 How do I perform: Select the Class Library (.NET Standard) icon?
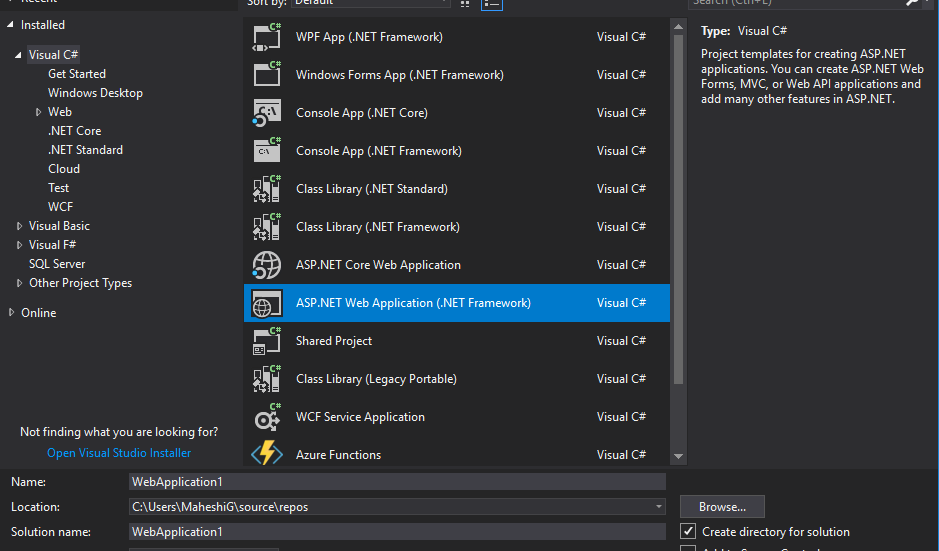click(x=267, y=189)
